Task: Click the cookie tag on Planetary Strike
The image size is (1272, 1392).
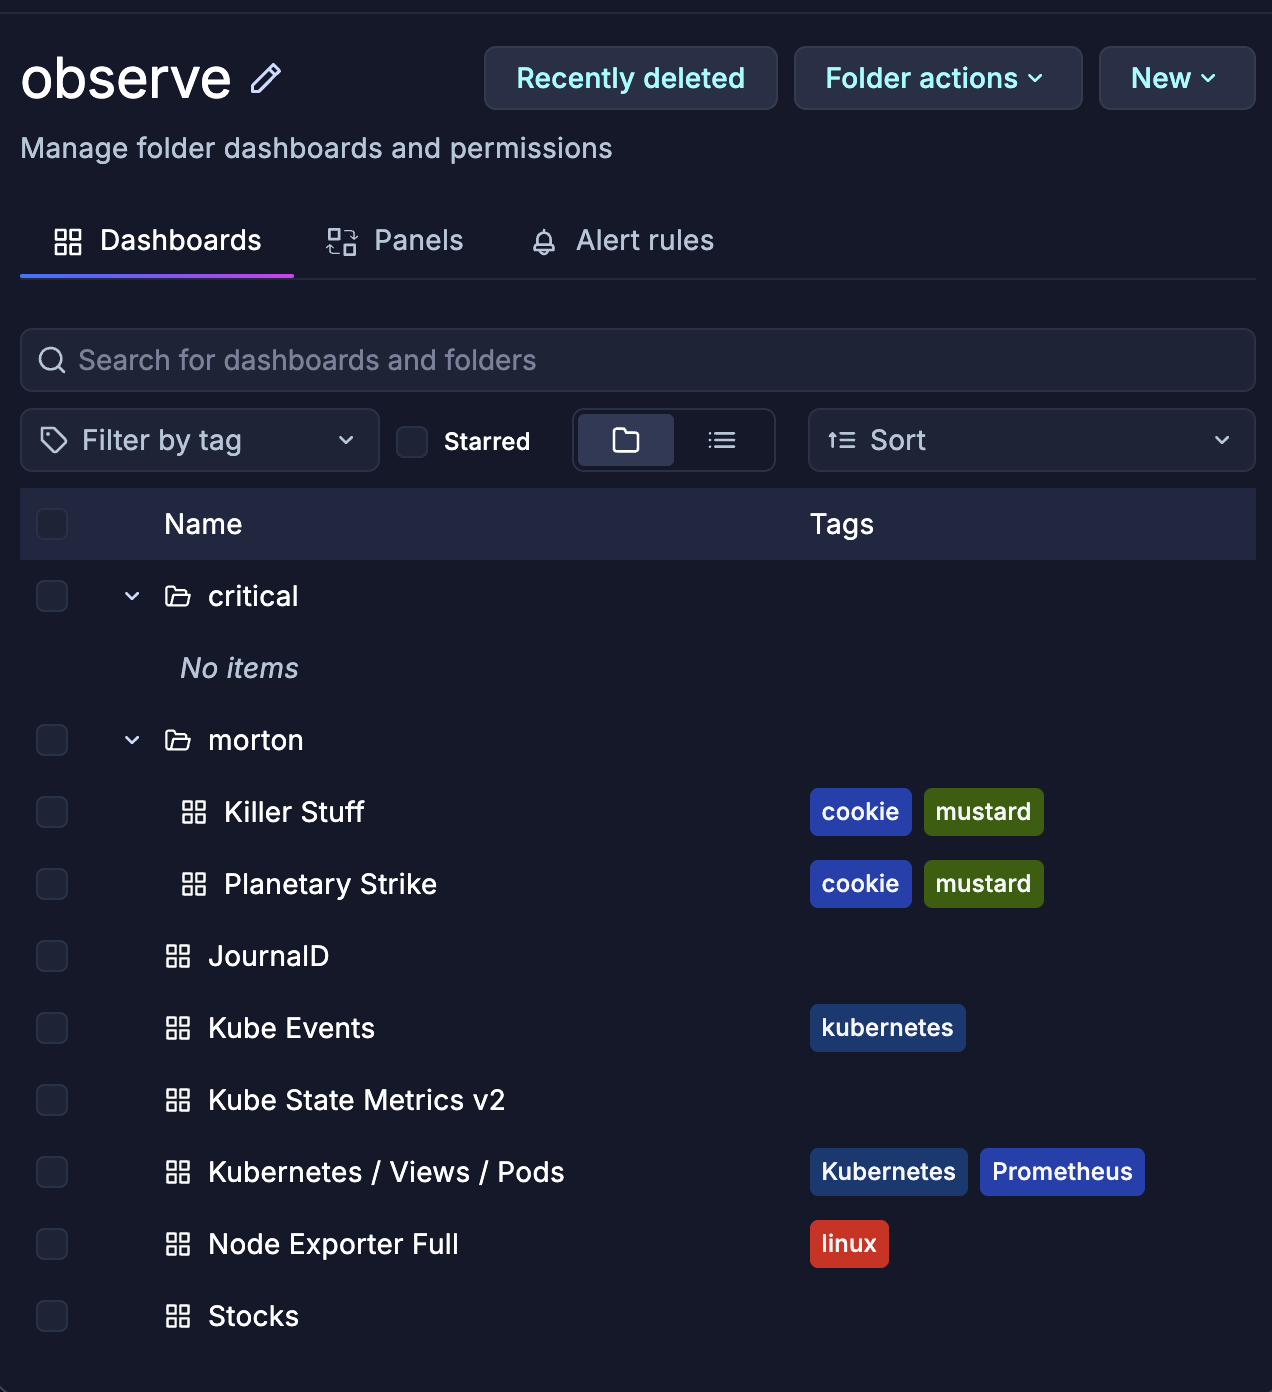Action: tap(861, 884)
